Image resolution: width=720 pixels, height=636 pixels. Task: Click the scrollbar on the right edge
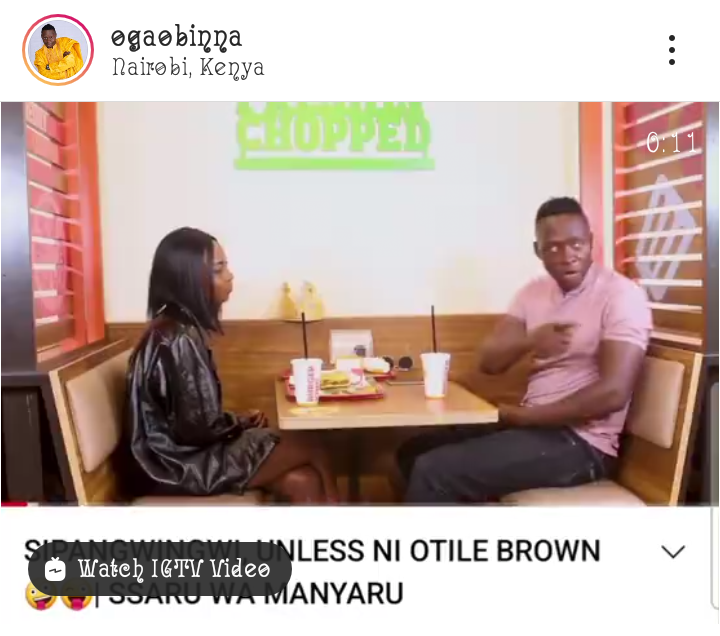717,496
